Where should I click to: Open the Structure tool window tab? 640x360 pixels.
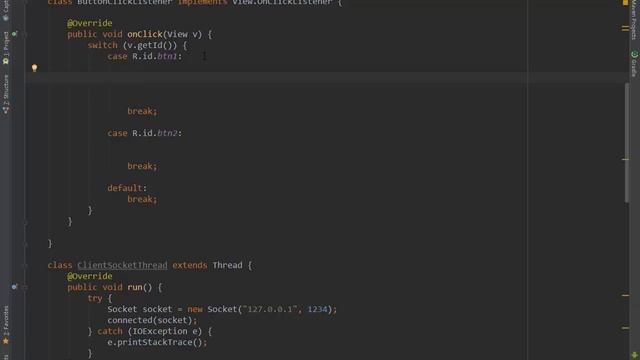tap(6, 94)
